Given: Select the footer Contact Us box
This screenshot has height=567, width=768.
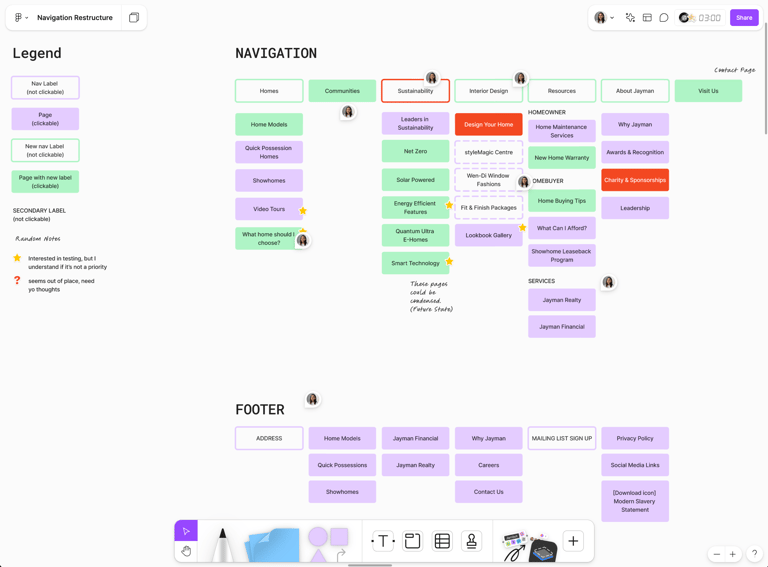Looking at the screenshot, I should pos(489,492).
